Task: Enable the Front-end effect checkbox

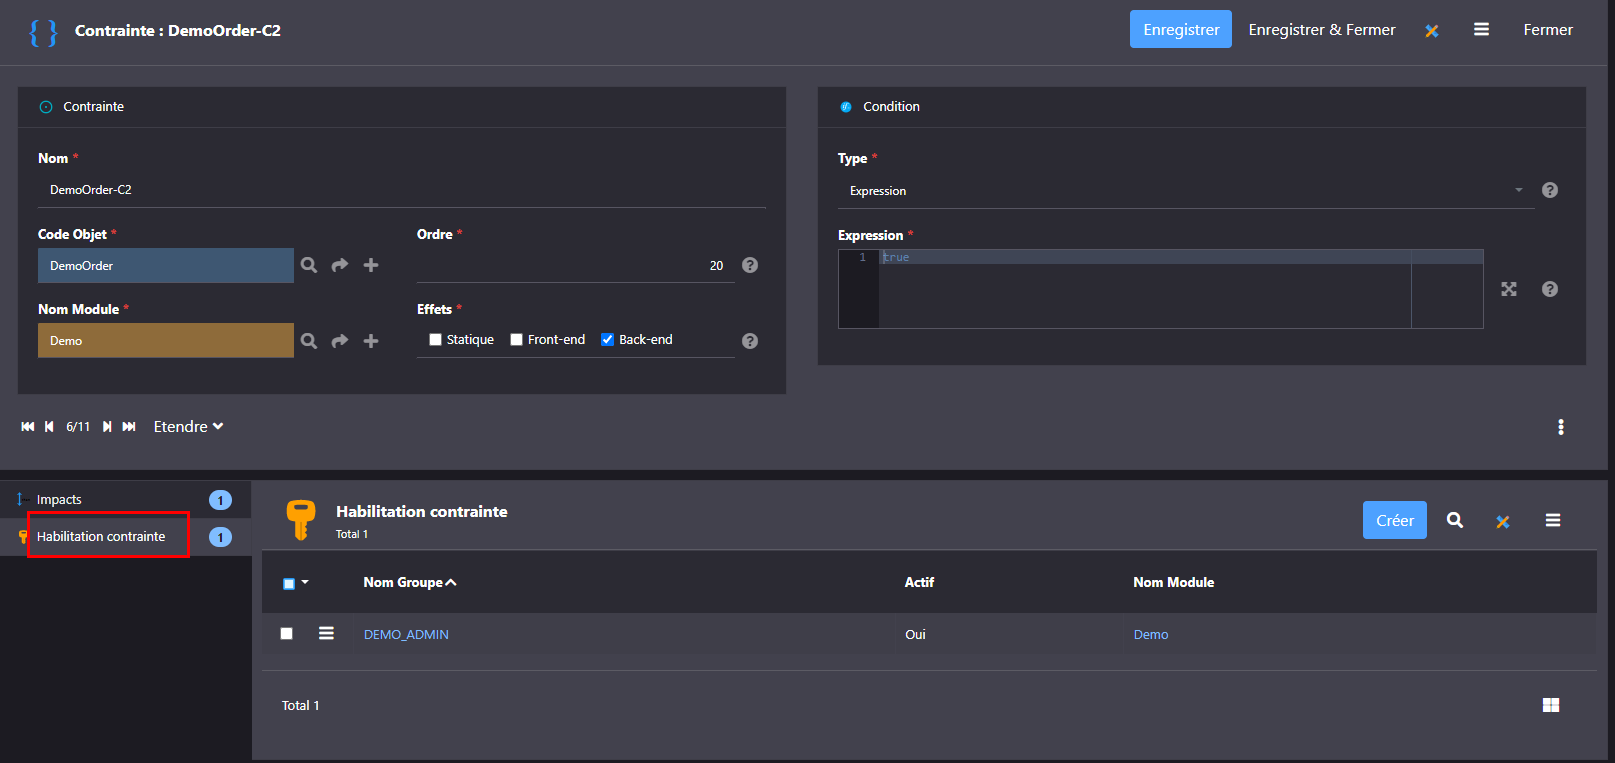Action: click(516, 340)
